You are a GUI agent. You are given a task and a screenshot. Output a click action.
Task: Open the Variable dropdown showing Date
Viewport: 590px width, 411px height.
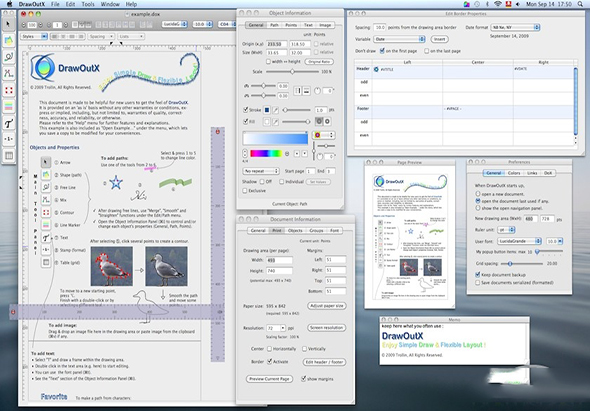[x=400, y=39]
